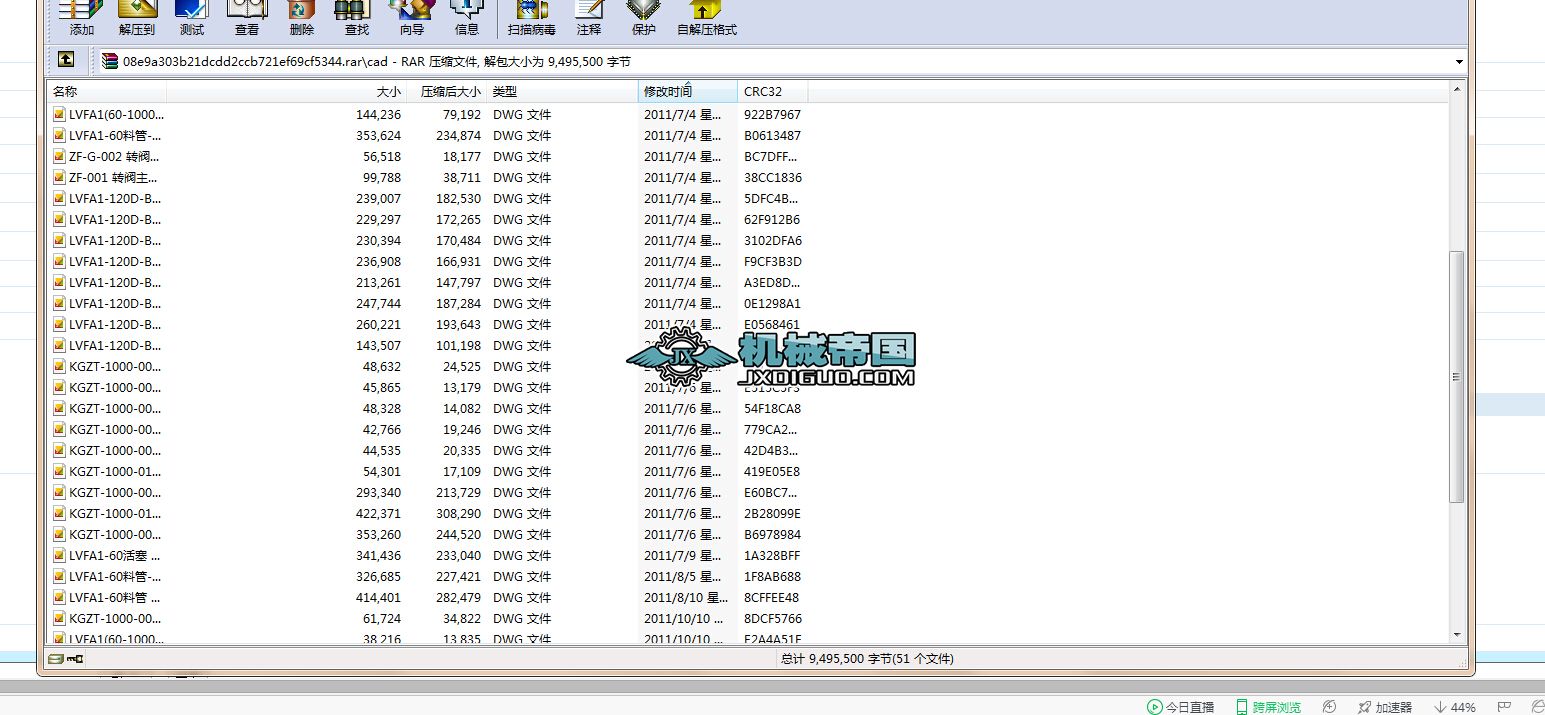Open the 信息 (Info) toolbar icon

467,11
